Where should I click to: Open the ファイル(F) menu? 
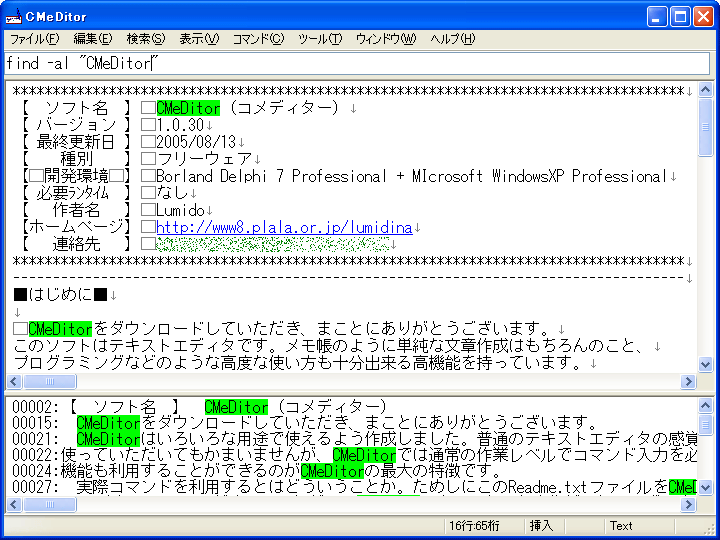(34, 39)
